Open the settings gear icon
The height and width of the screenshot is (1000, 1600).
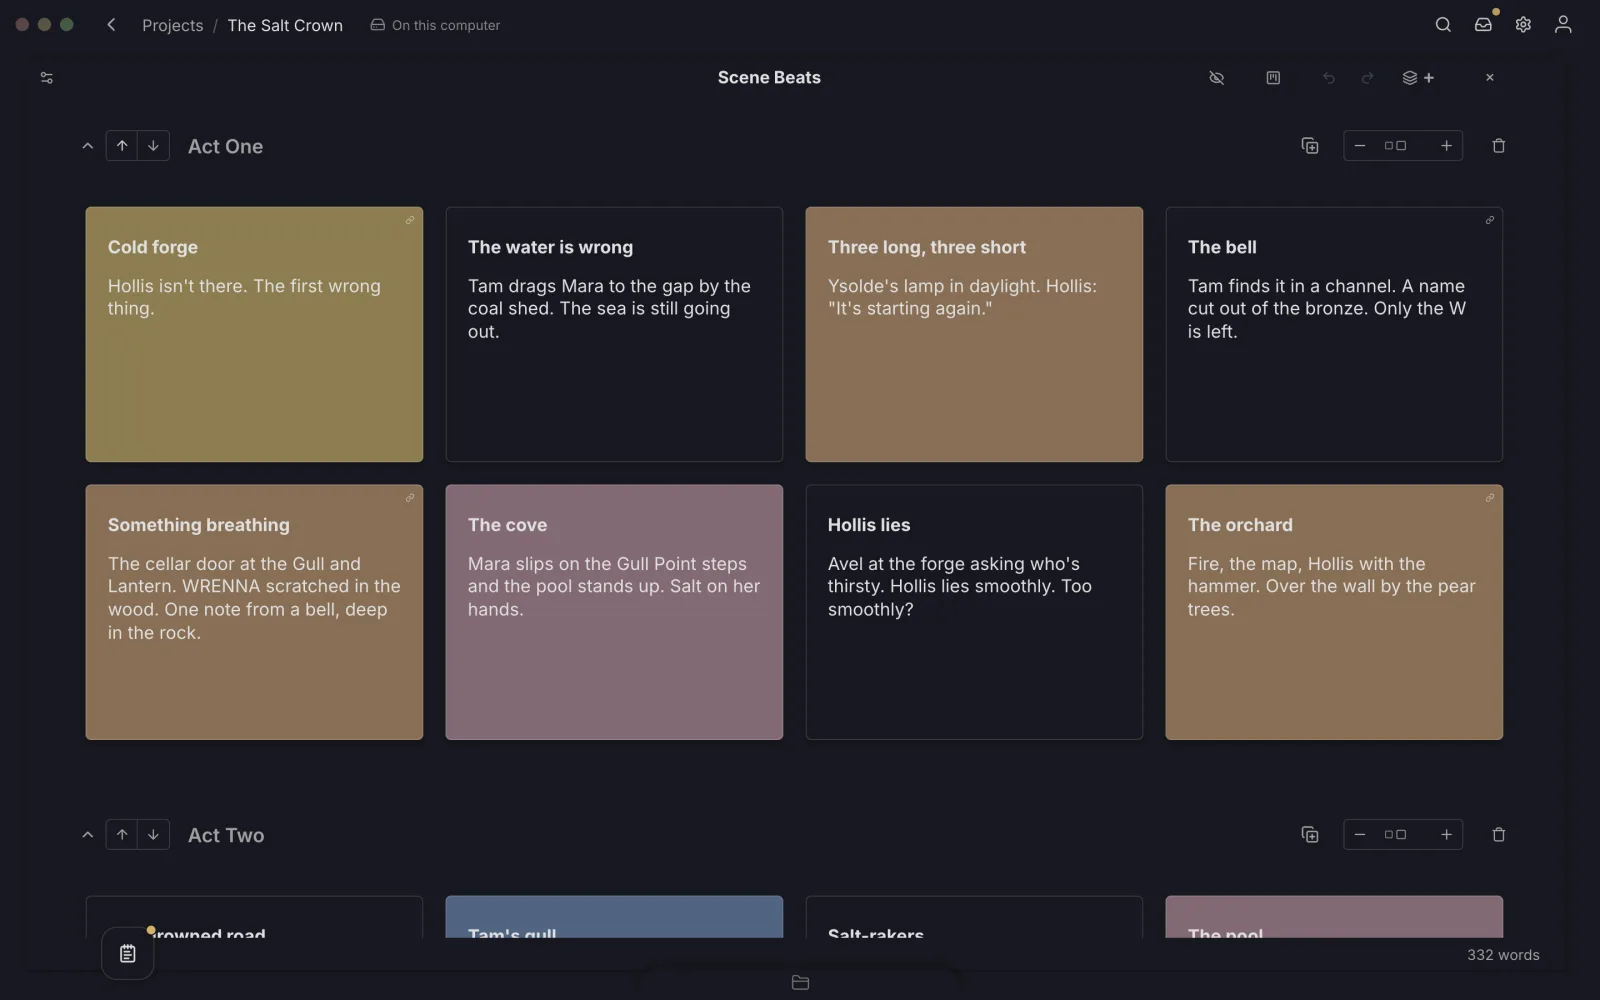[1523, 25]
